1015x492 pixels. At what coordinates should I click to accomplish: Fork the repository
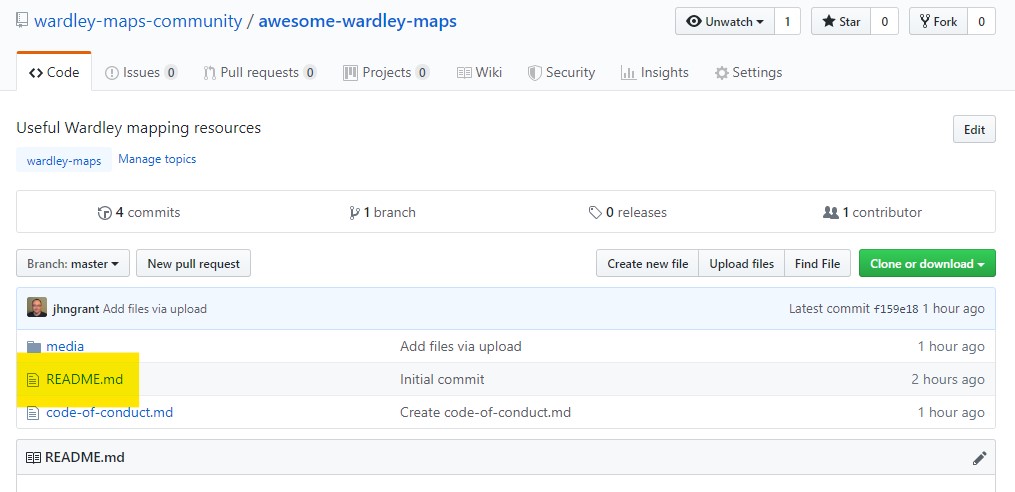pyautogui.click(x=939, y=21)
